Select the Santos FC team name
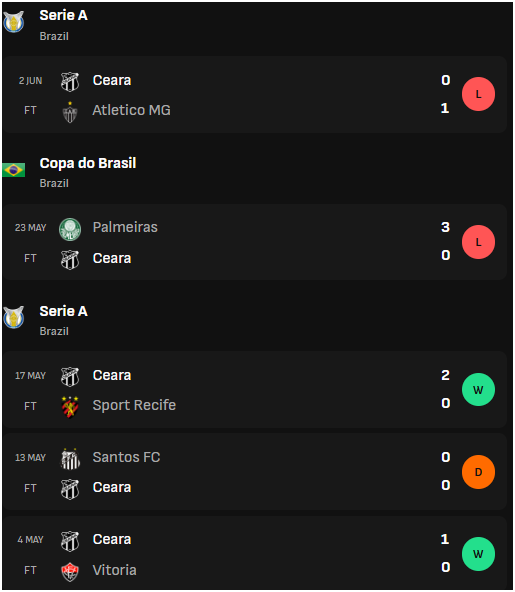515x592 pixels. tap(126, 457)
